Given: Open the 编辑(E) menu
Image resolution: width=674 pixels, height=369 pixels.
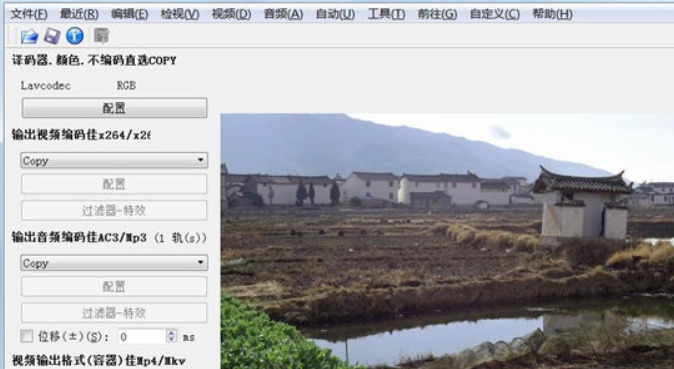Looking at the screenshot, I should click(x=129, y=14).
